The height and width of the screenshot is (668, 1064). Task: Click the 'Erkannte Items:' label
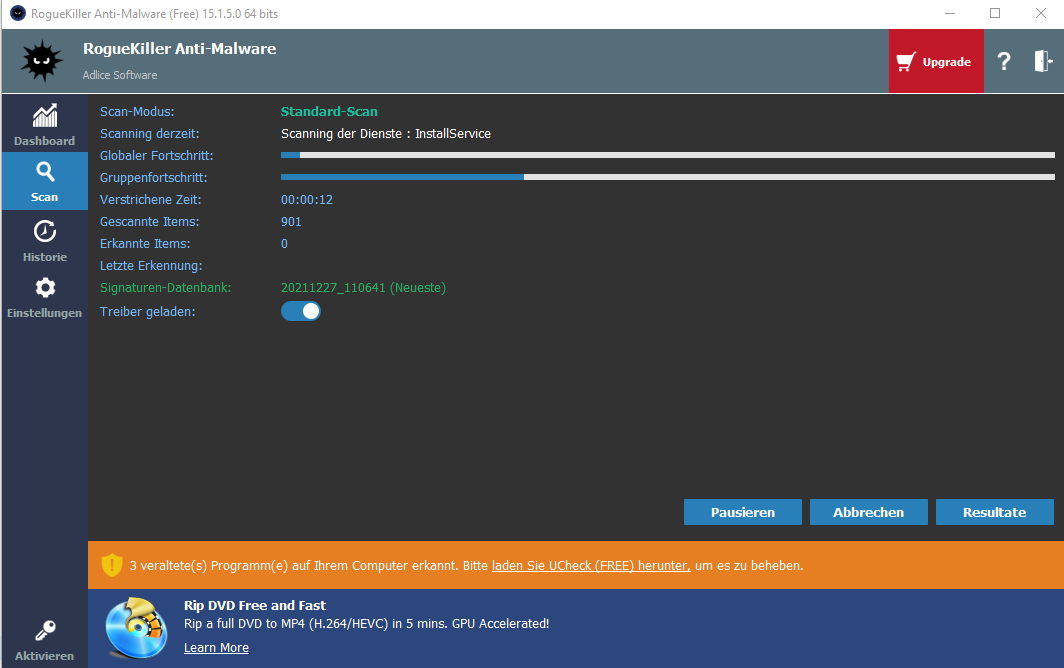(x=145, y=244)
